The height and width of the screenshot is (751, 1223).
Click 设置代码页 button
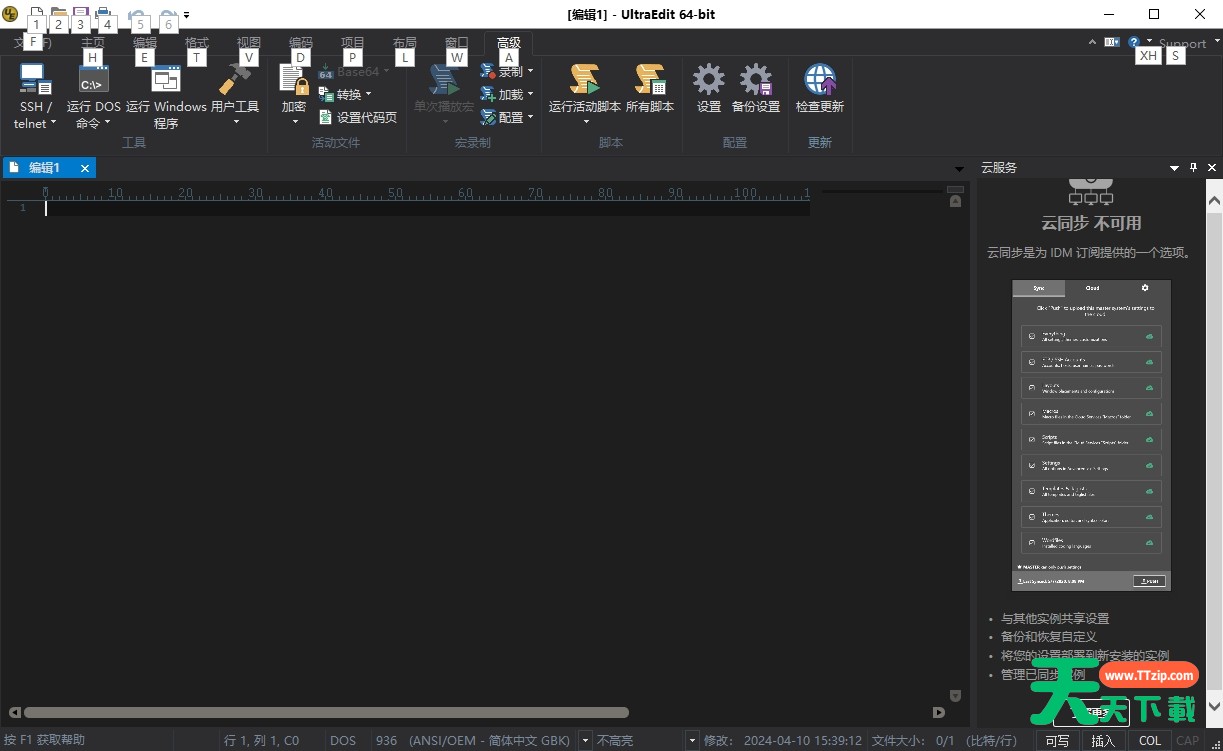(358, 118)
